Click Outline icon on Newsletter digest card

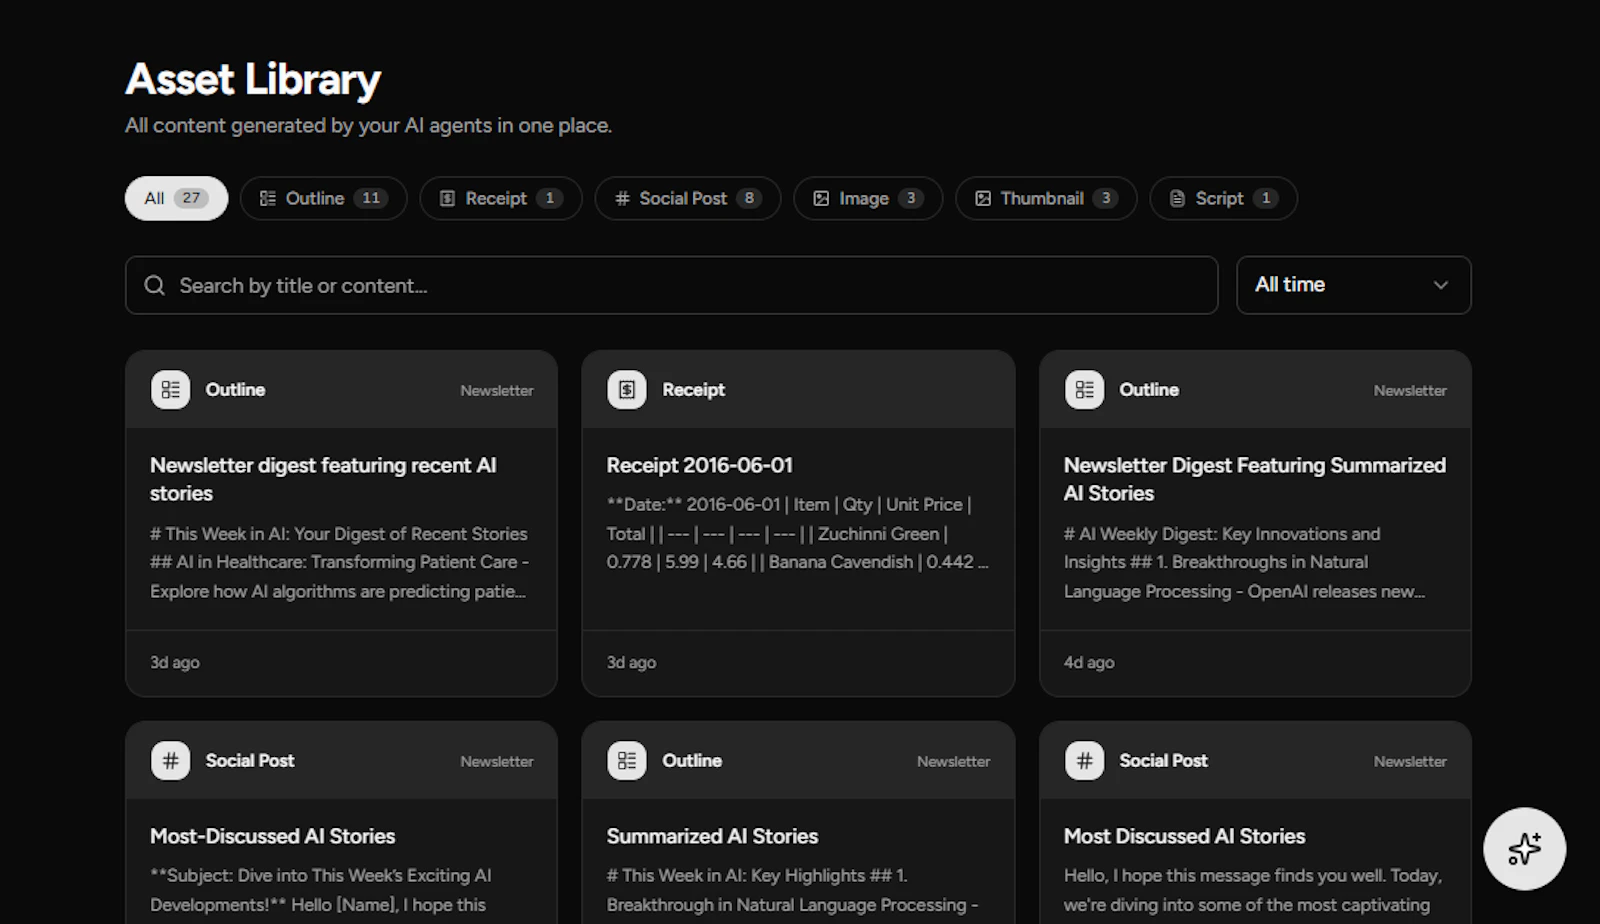(171, 389)
